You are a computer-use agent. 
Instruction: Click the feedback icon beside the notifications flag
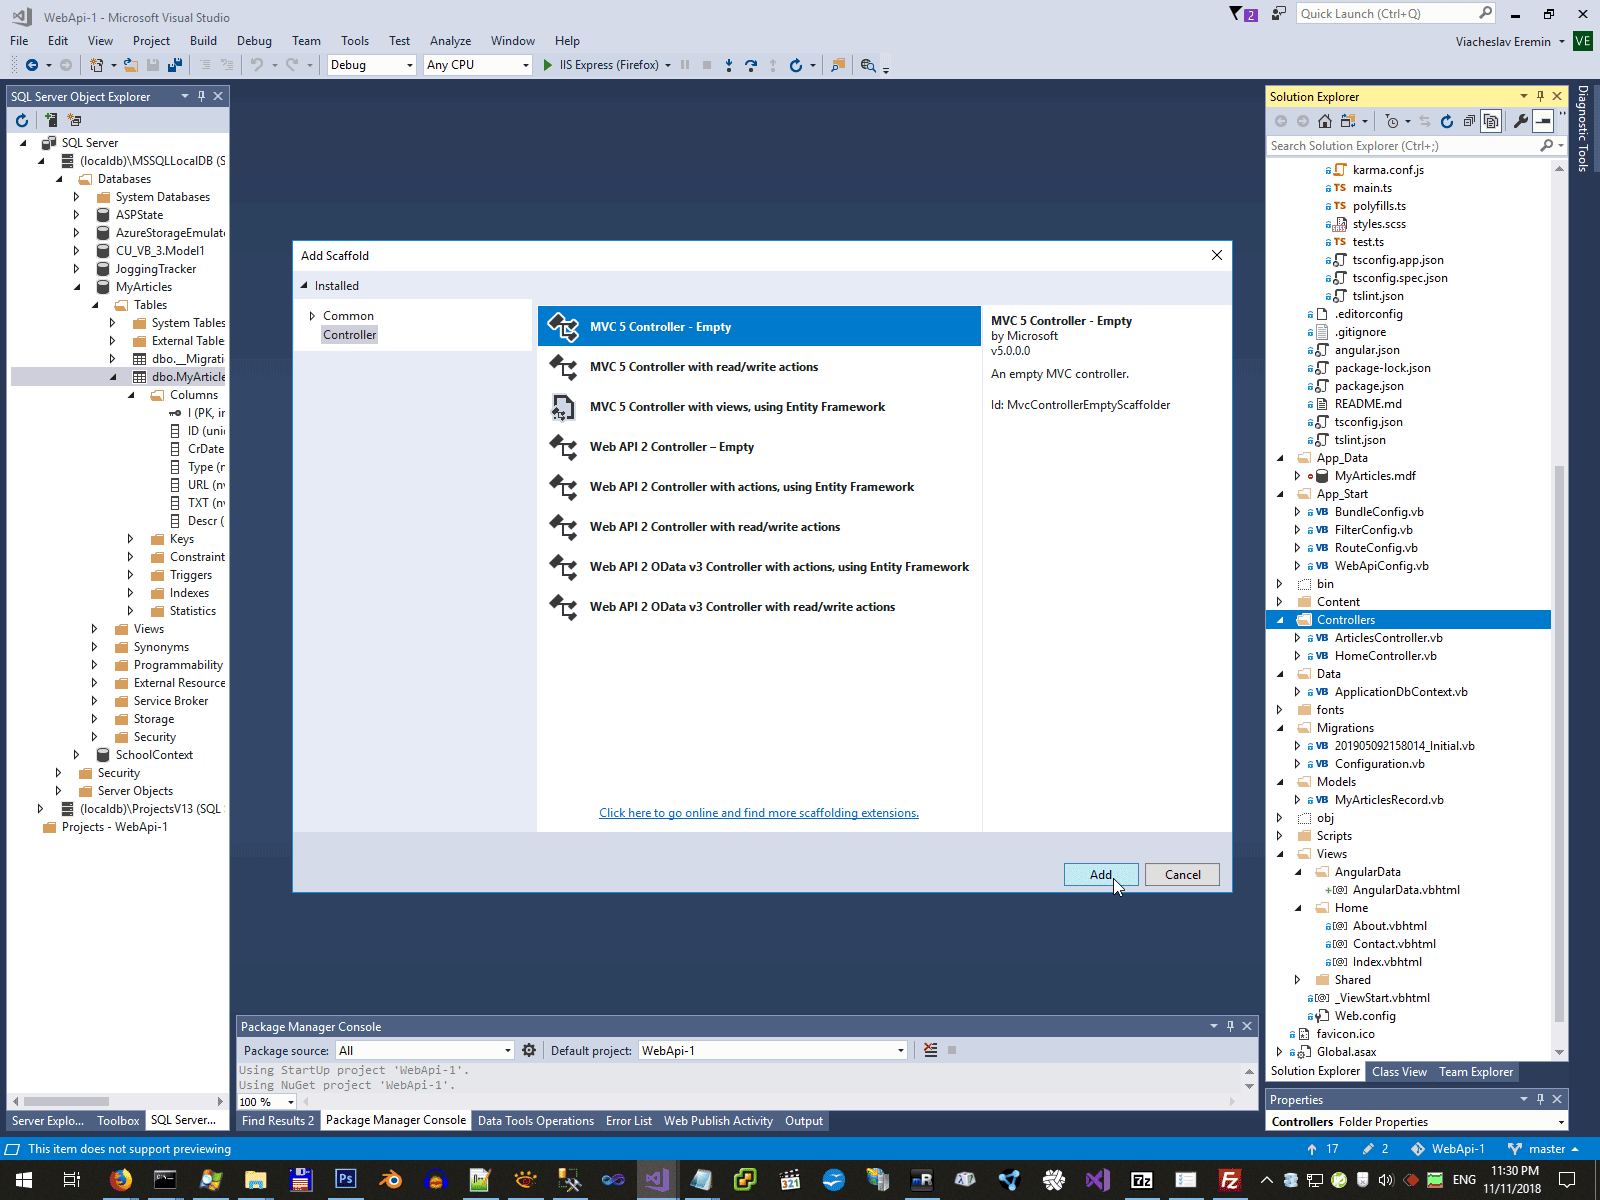pyautogui.click(x=1279, y=14)
